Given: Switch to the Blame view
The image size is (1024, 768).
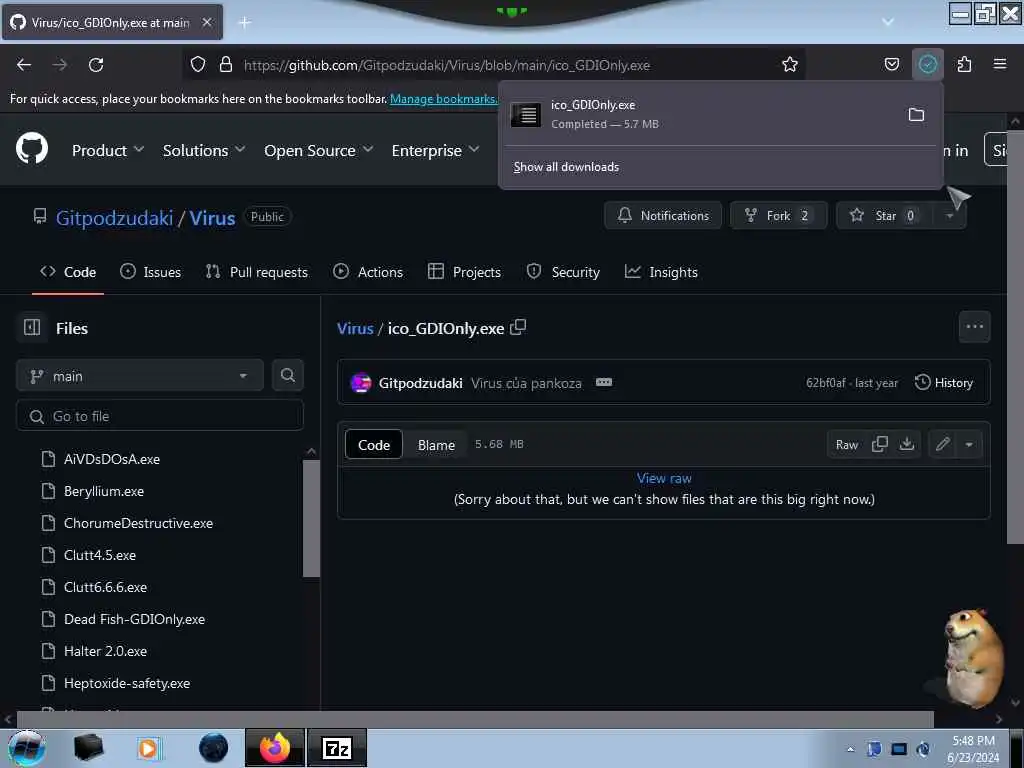Looking at the screenshot, I should [x=436, y=445].
